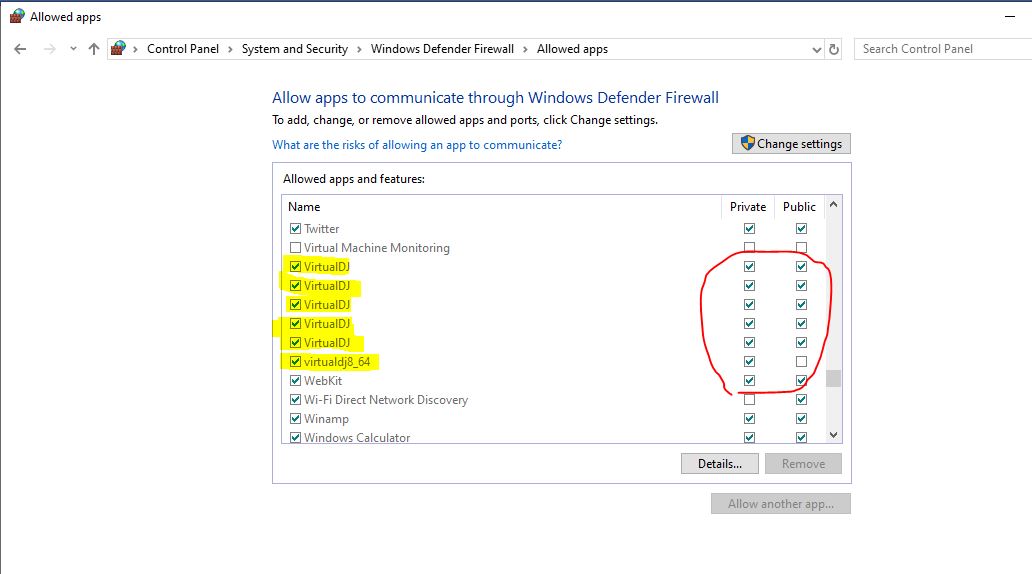Toggle Twitter Private network checkbox
Screen dimensions: 1032x574
pyautogui.click(x=749, y=228)
